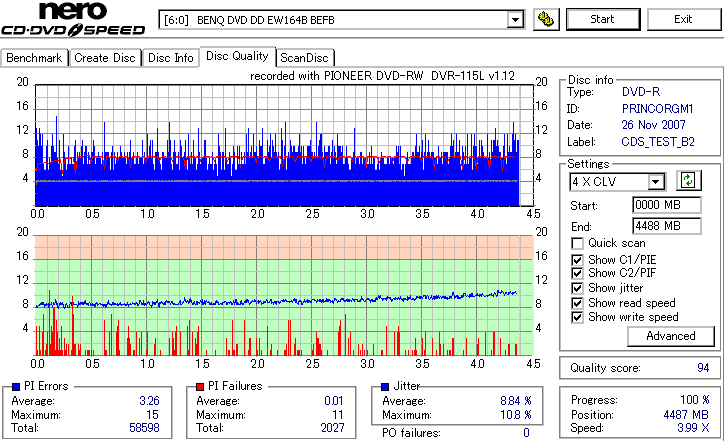
Task: Click the green refresh icon in Settings
Action: (x=688, y=181)
